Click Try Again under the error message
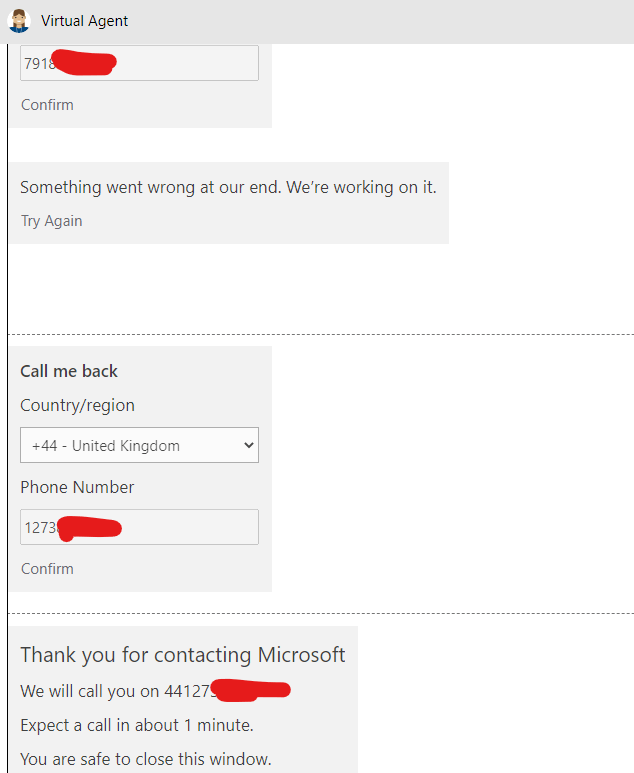 pos(52,221)
